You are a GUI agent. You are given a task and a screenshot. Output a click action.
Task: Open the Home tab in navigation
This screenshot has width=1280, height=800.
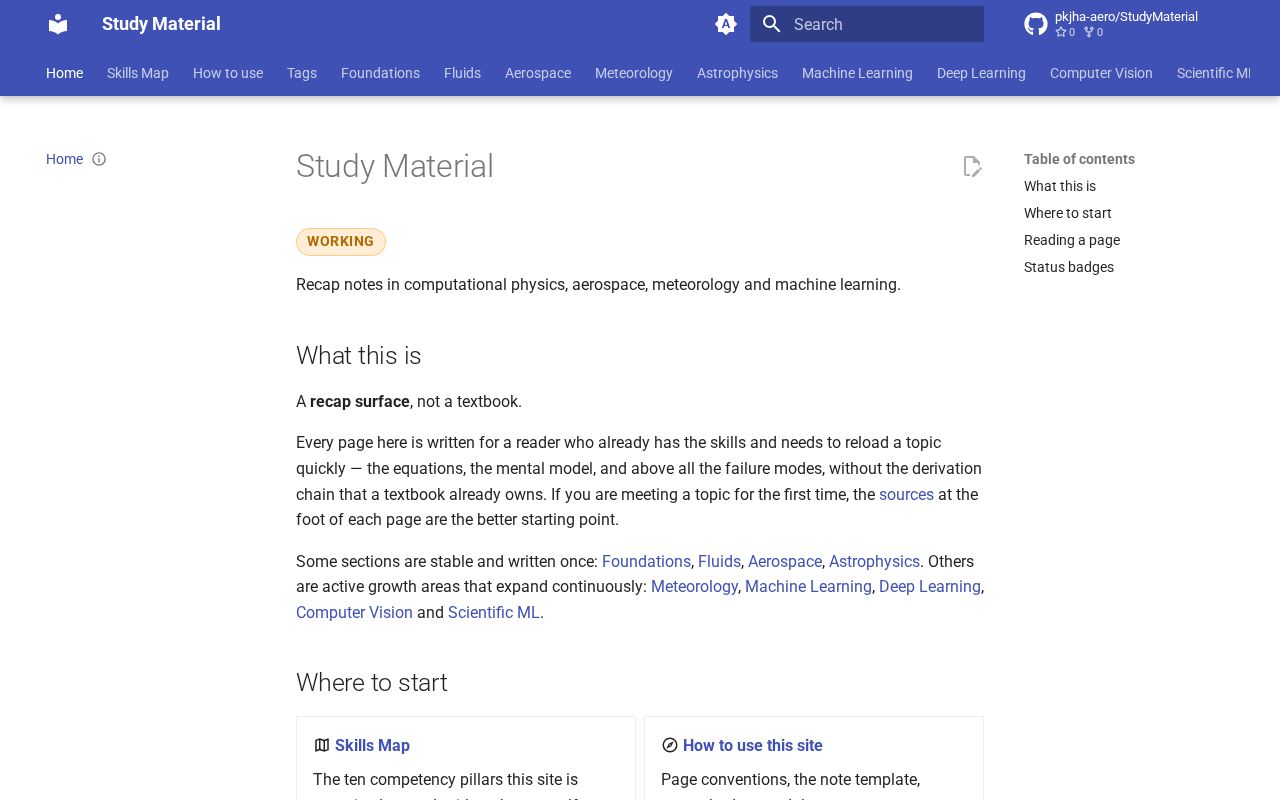tap(65, 73)
